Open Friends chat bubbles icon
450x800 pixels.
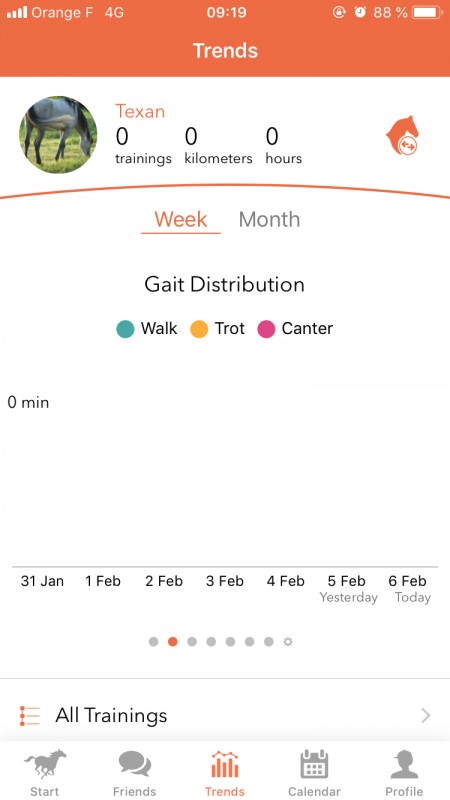click(135, 764)
